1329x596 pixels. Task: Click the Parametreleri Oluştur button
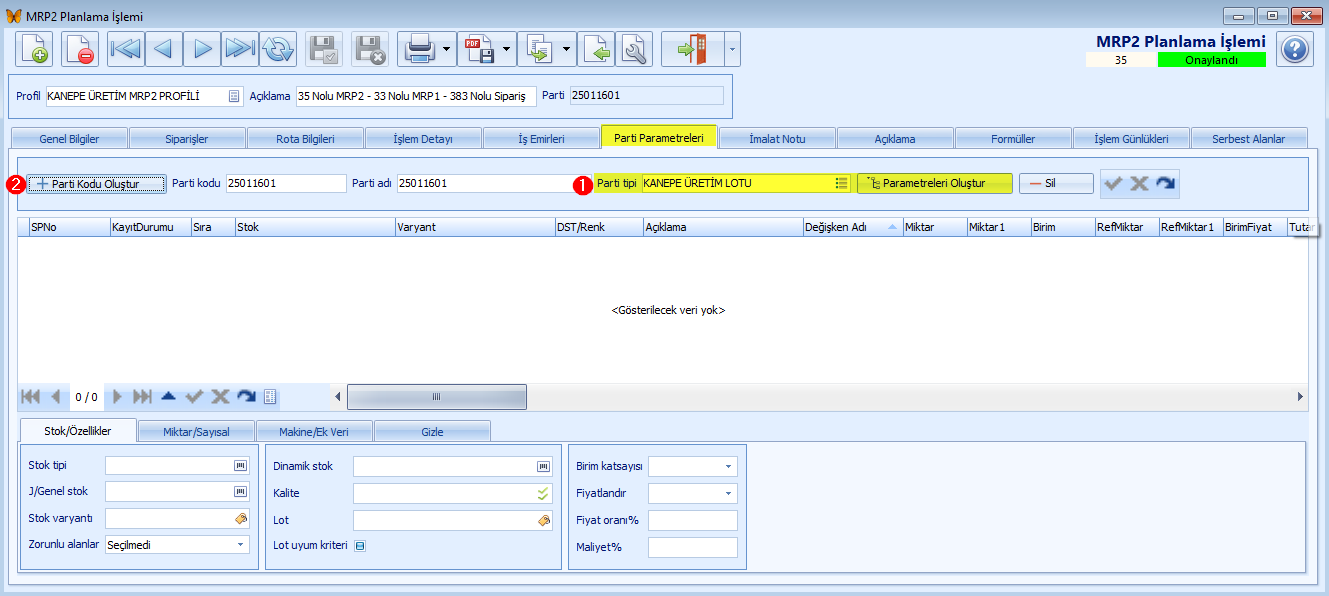point(934,184)
